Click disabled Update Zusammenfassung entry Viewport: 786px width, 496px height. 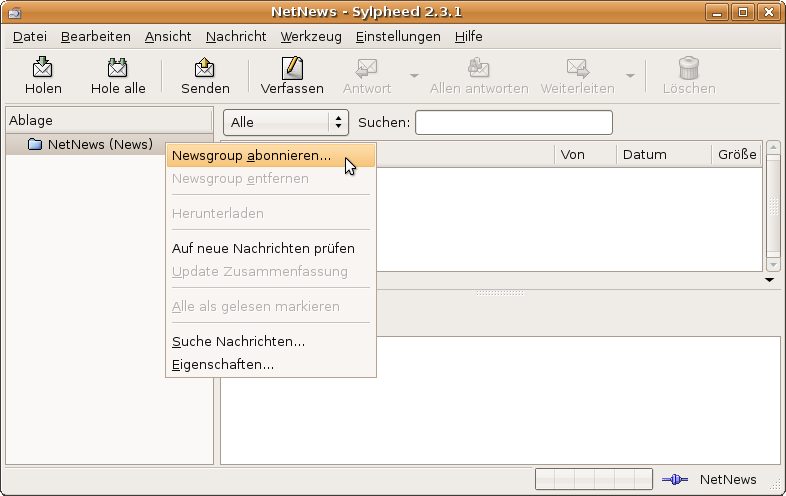tap(271, 271)
